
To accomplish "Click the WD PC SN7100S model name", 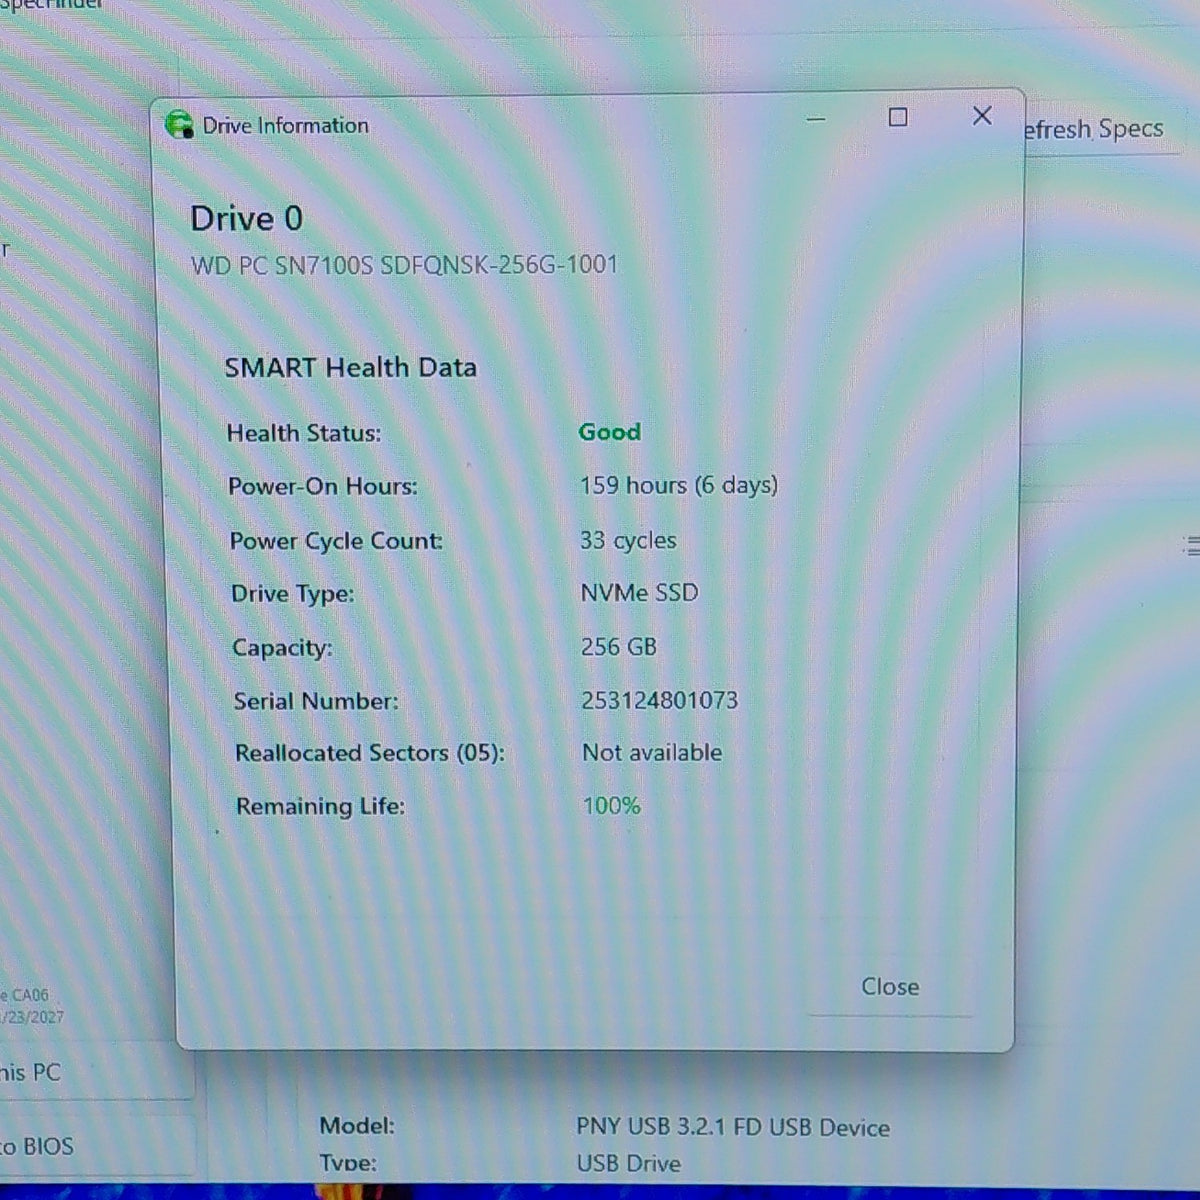I will pyautogui.click(x=404, y=265).
